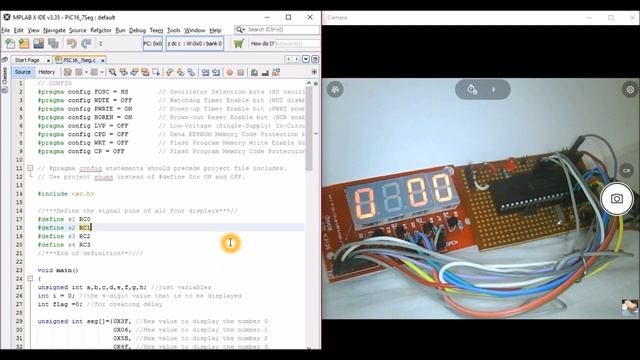Open last captured photo thumbnail in Camera
The image size is (640, 360).
(629, 307)
